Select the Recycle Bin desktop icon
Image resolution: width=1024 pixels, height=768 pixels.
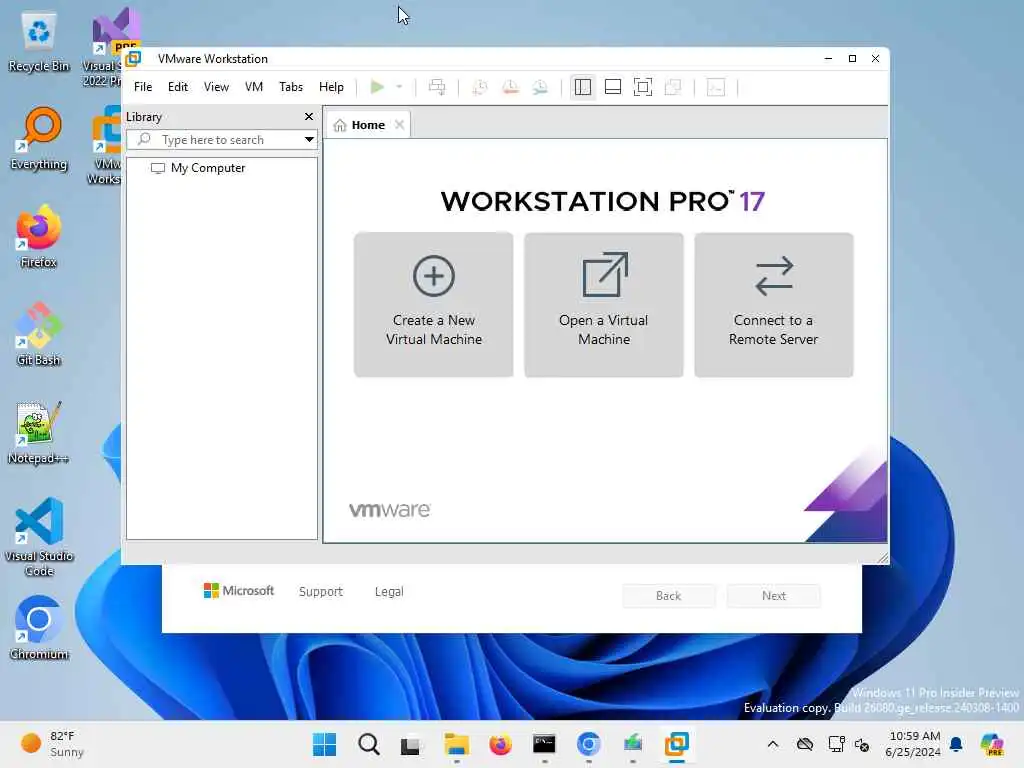click(x=39, y=42)
